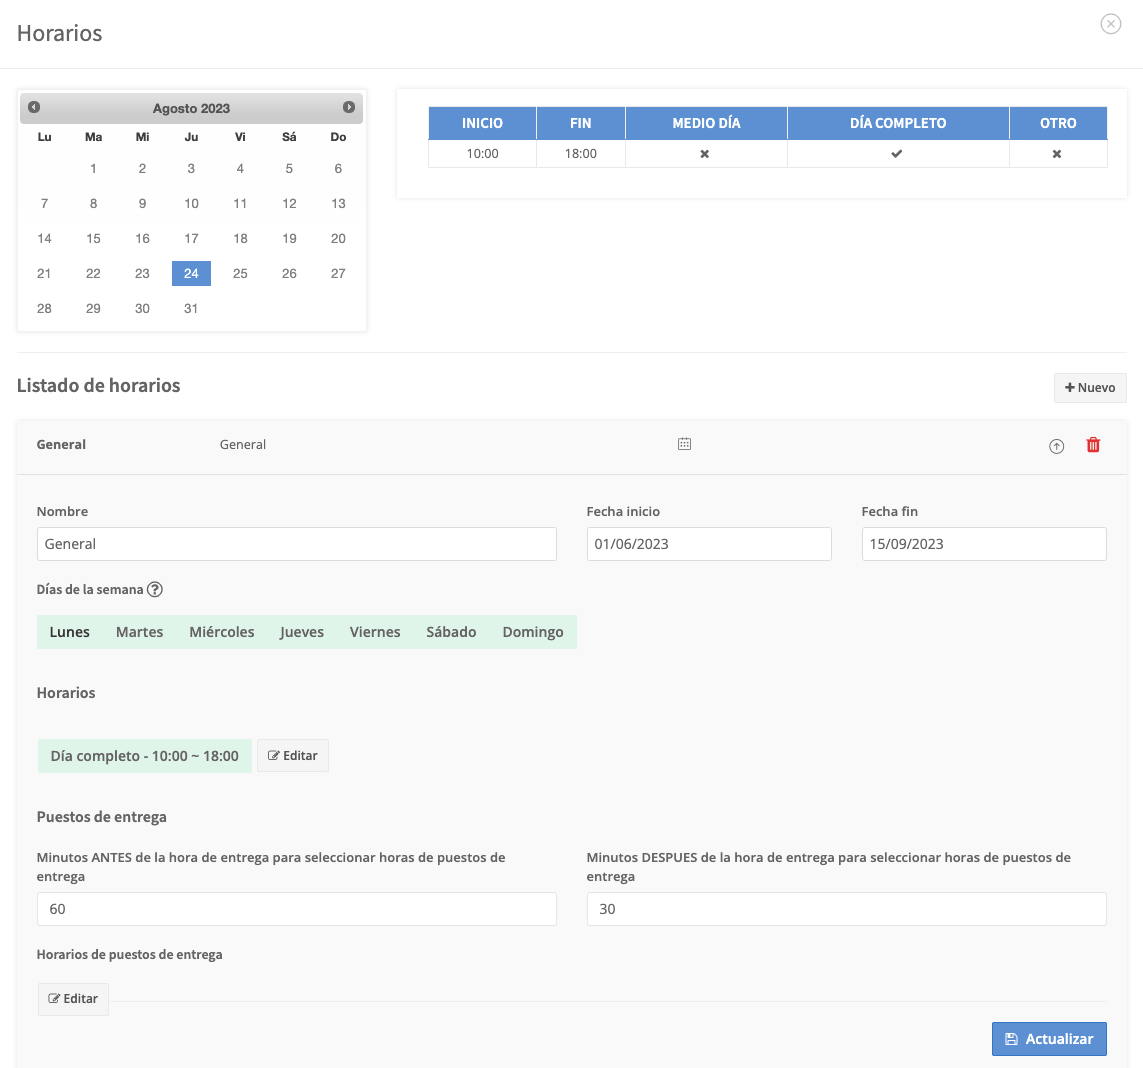The width and height of the screenshot is (1143, 1068).
Task: Click the INICIO column header
Action: (x=483, y=123)
